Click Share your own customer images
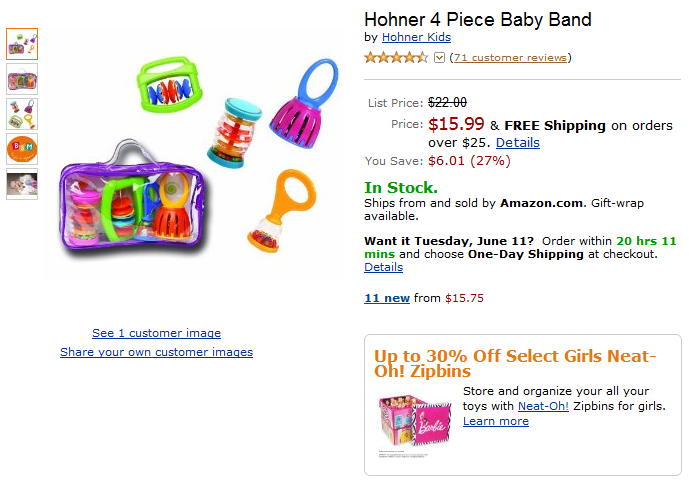Screen dimensions: 689x490 pyautogui.click(x=156, y=352)
